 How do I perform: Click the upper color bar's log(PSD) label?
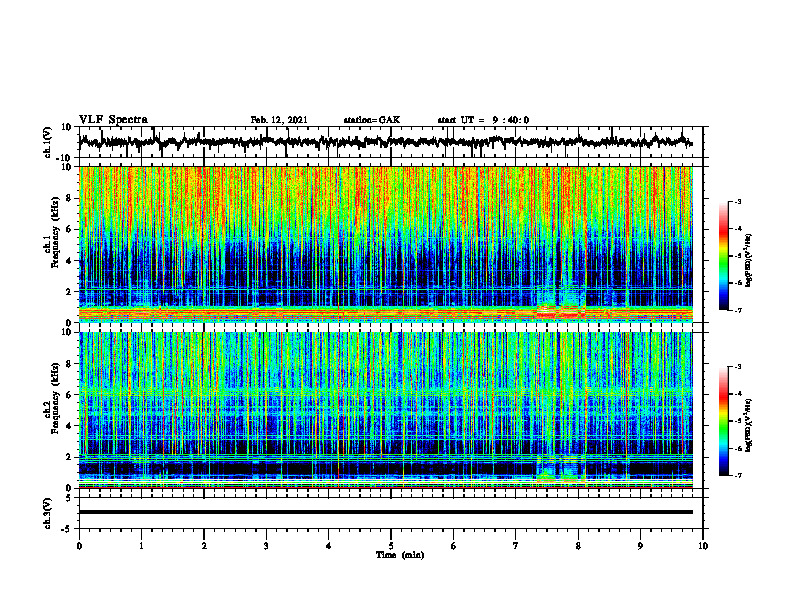click(x=749, y=261)
